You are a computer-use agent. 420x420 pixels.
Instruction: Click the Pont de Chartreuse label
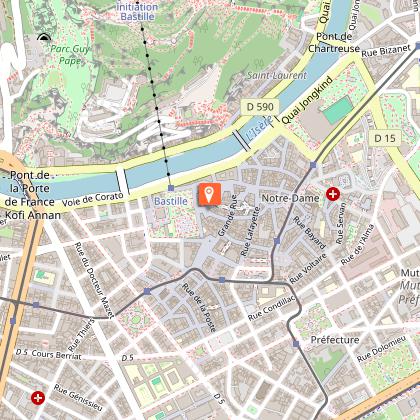click(x=334, y=43)
